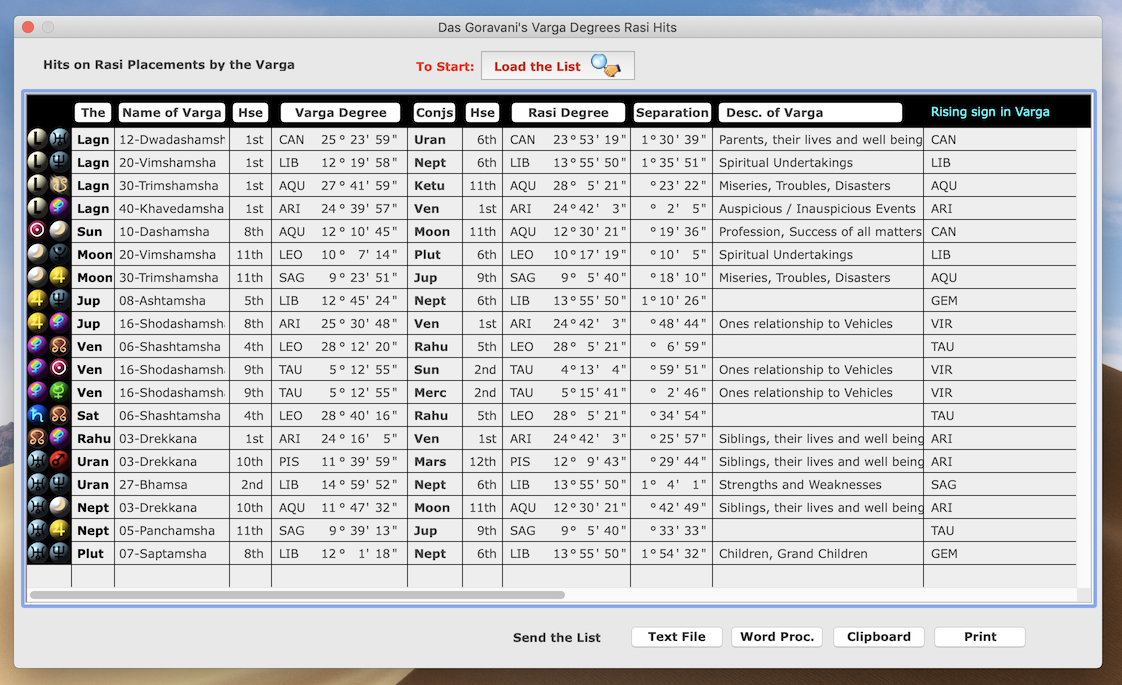Select the green Mercury icon in Ven row
The width and height of the screenshot is (1122, 685).
[60, 393]
